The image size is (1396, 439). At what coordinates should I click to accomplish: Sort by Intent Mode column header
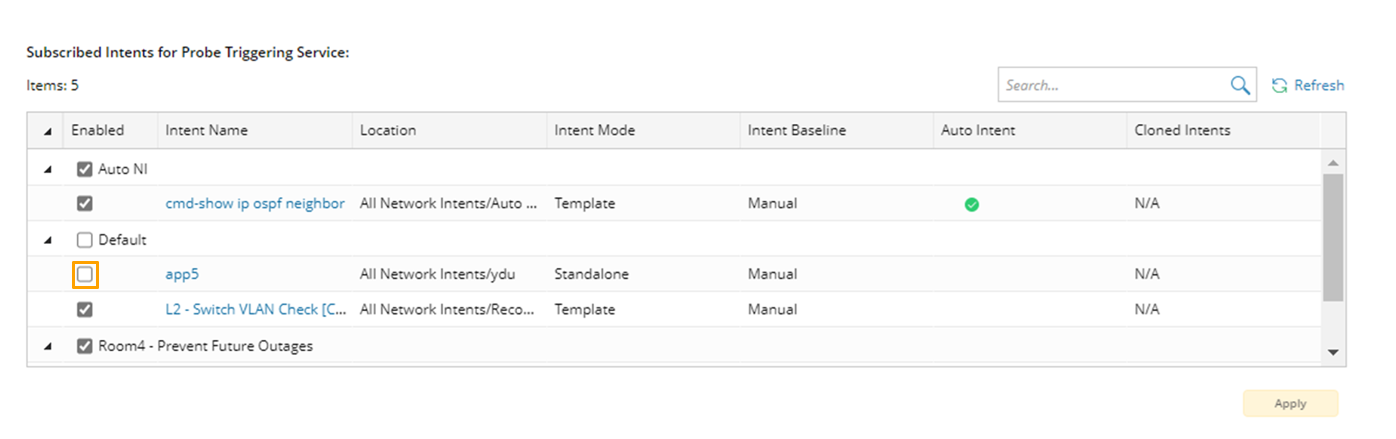click(595, 131)
